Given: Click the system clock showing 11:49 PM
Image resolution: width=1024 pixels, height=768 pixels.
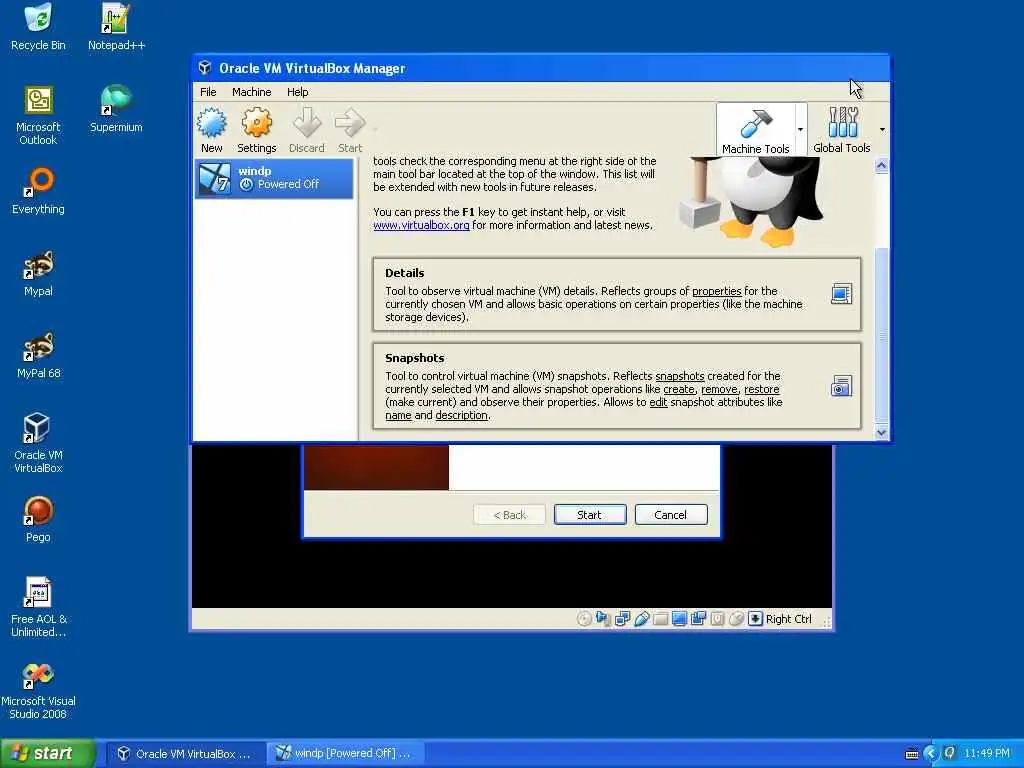Looking at the screenshot, I should (987, 754).
